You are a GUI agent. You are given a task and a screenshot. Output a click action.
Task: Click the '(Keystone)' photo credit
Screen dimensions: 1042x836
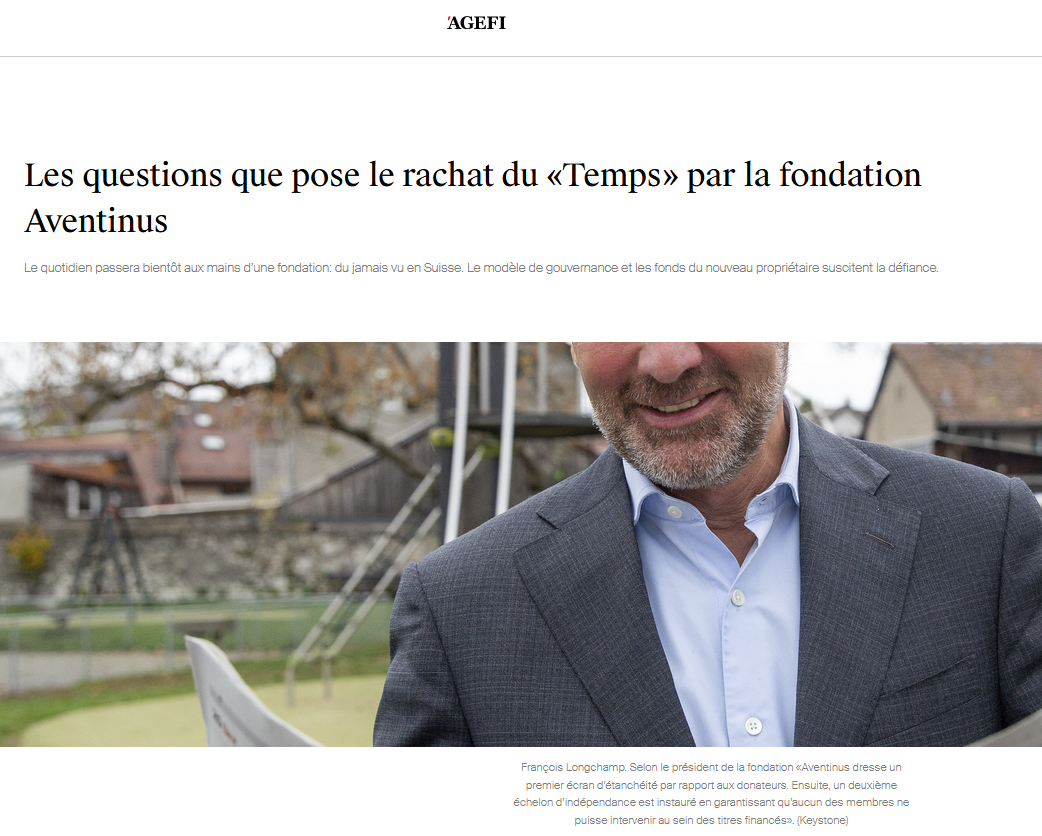(x=822, y=820)
